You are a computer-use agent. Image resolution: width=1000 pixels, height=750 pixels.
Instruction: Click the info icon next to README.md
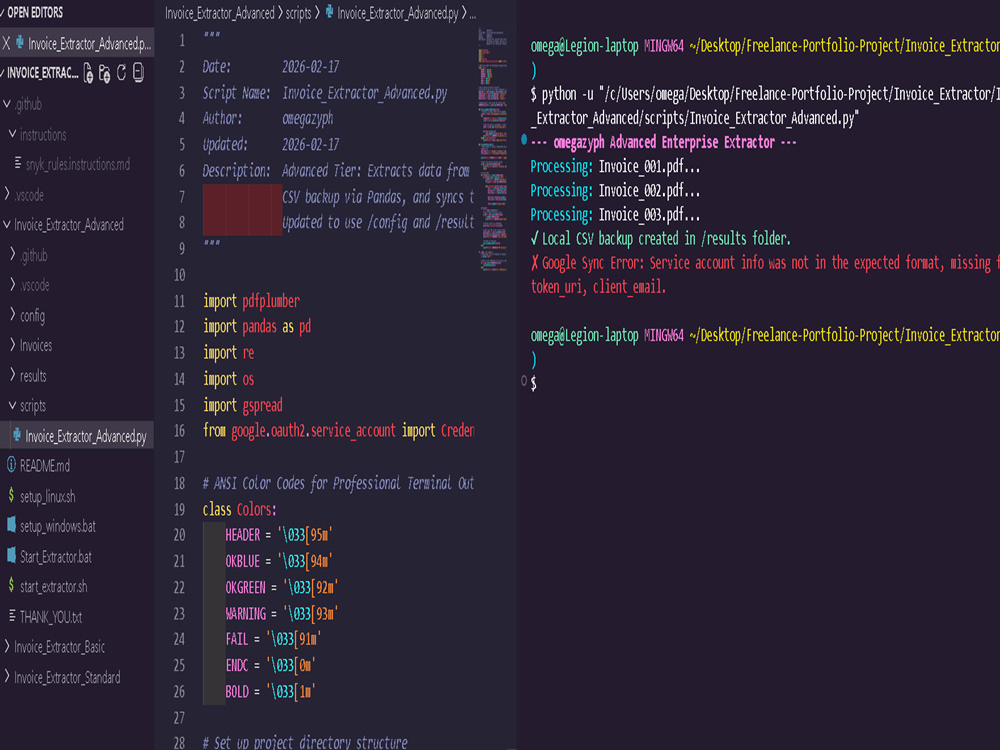coord(11,465)
